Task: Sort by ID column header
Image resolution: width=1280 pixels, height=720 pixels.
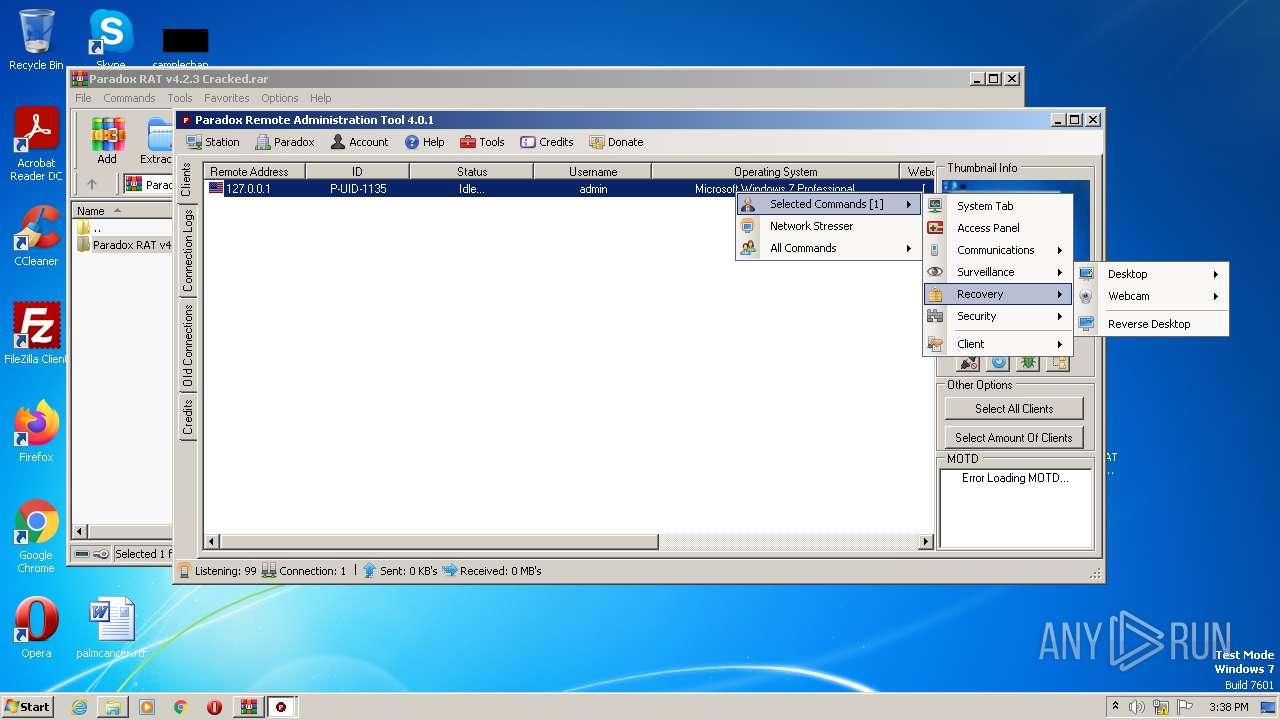Action: tap(357, 171)
